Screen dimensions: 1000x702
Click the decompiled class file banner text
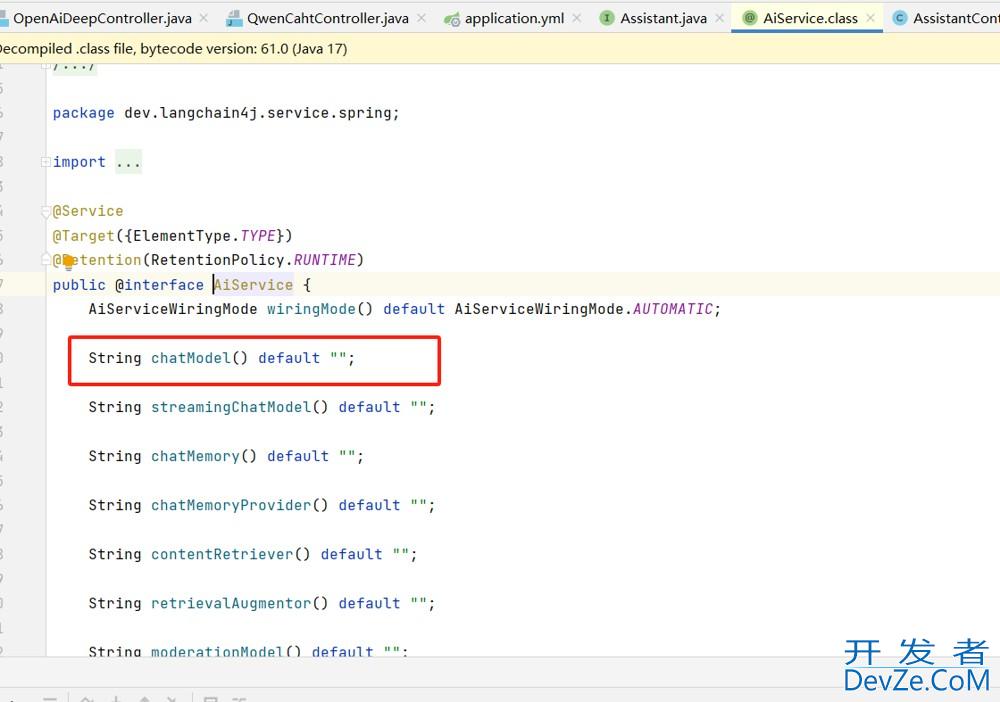173,48
